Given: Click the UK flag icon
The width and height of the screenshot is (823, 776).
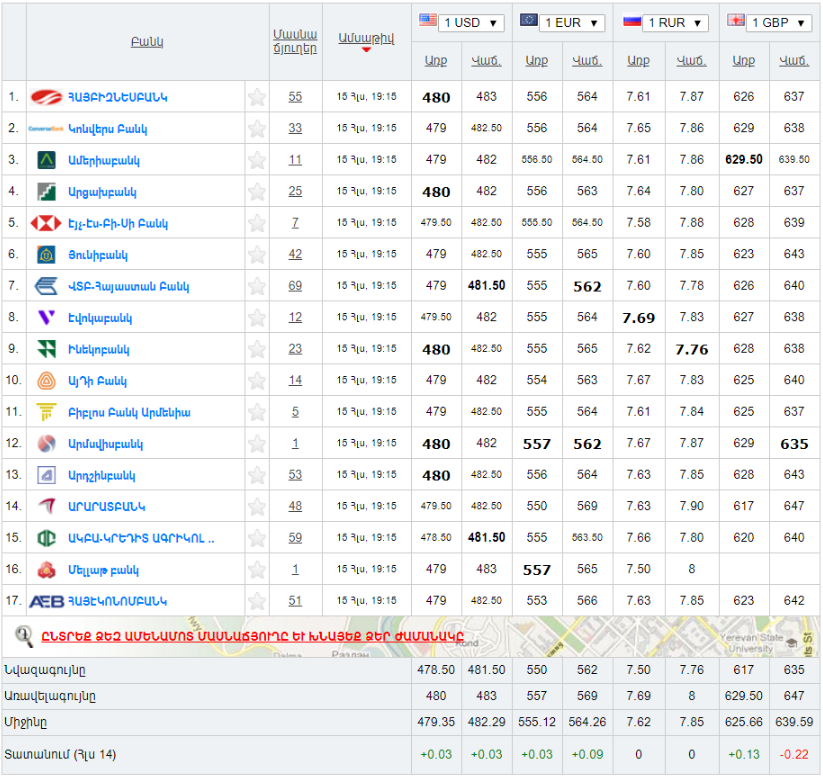Looking at the screenshot, I should click(735, 20).
